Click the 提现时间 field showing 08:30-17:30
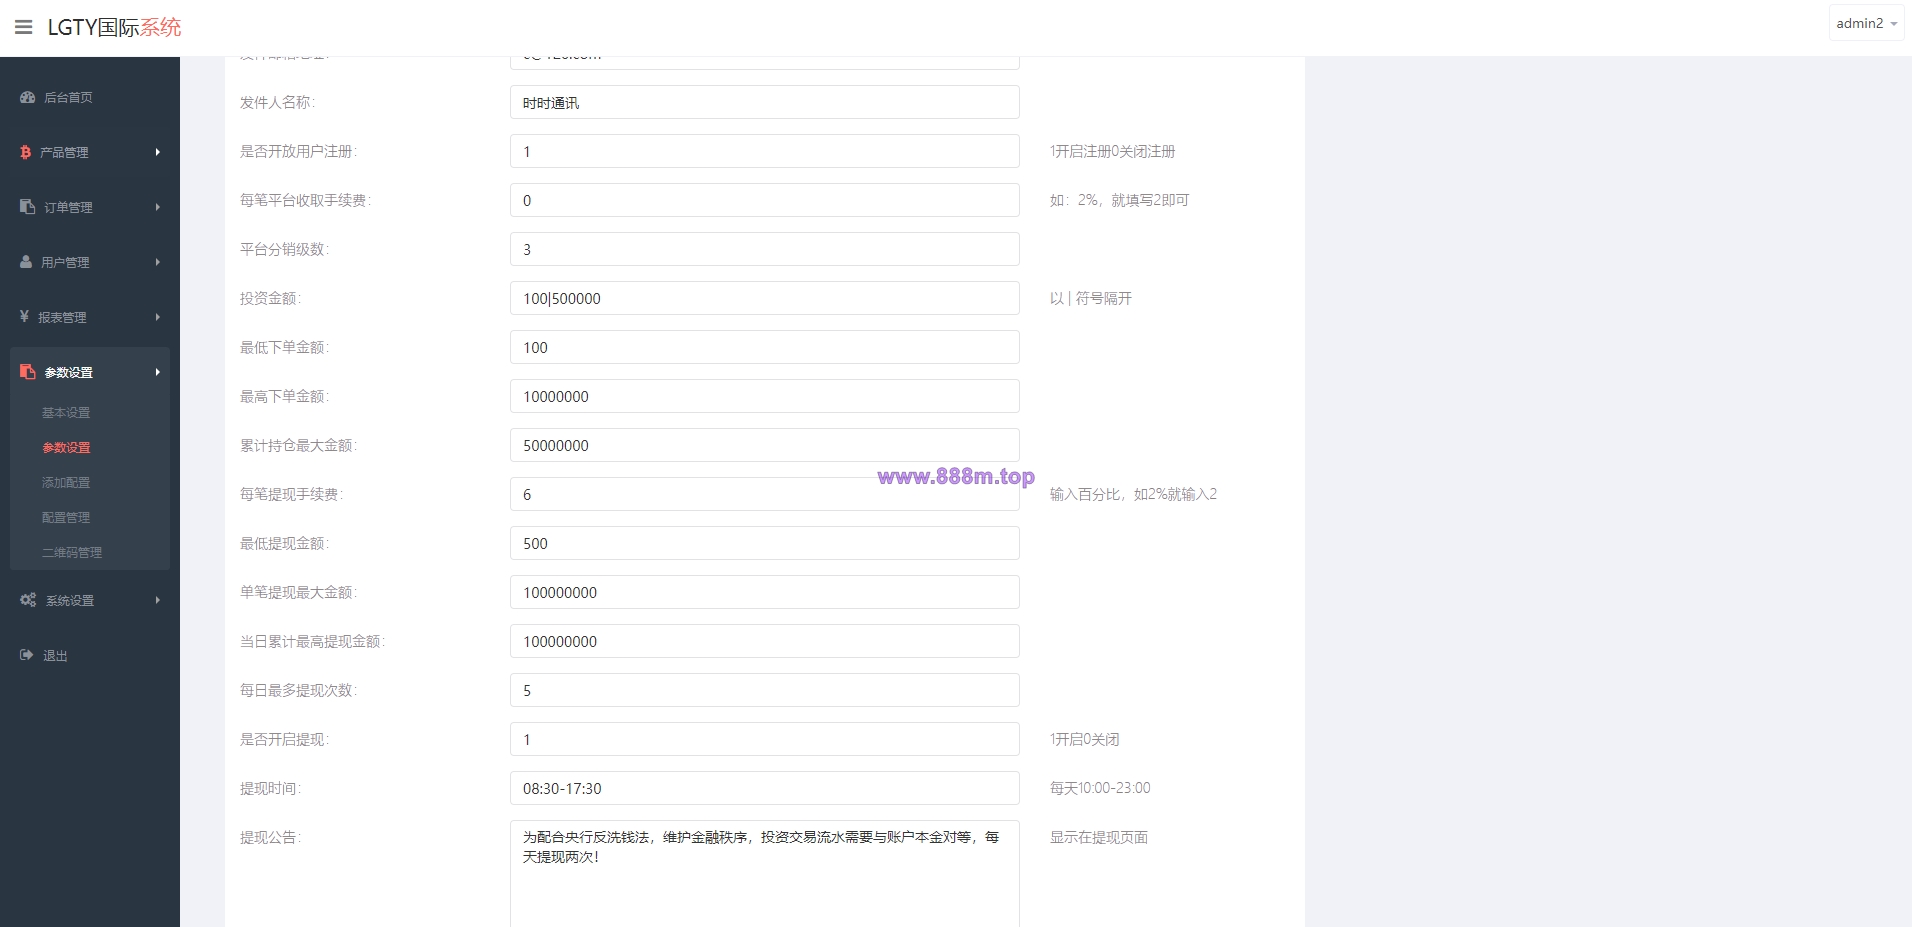 (765, 788)
